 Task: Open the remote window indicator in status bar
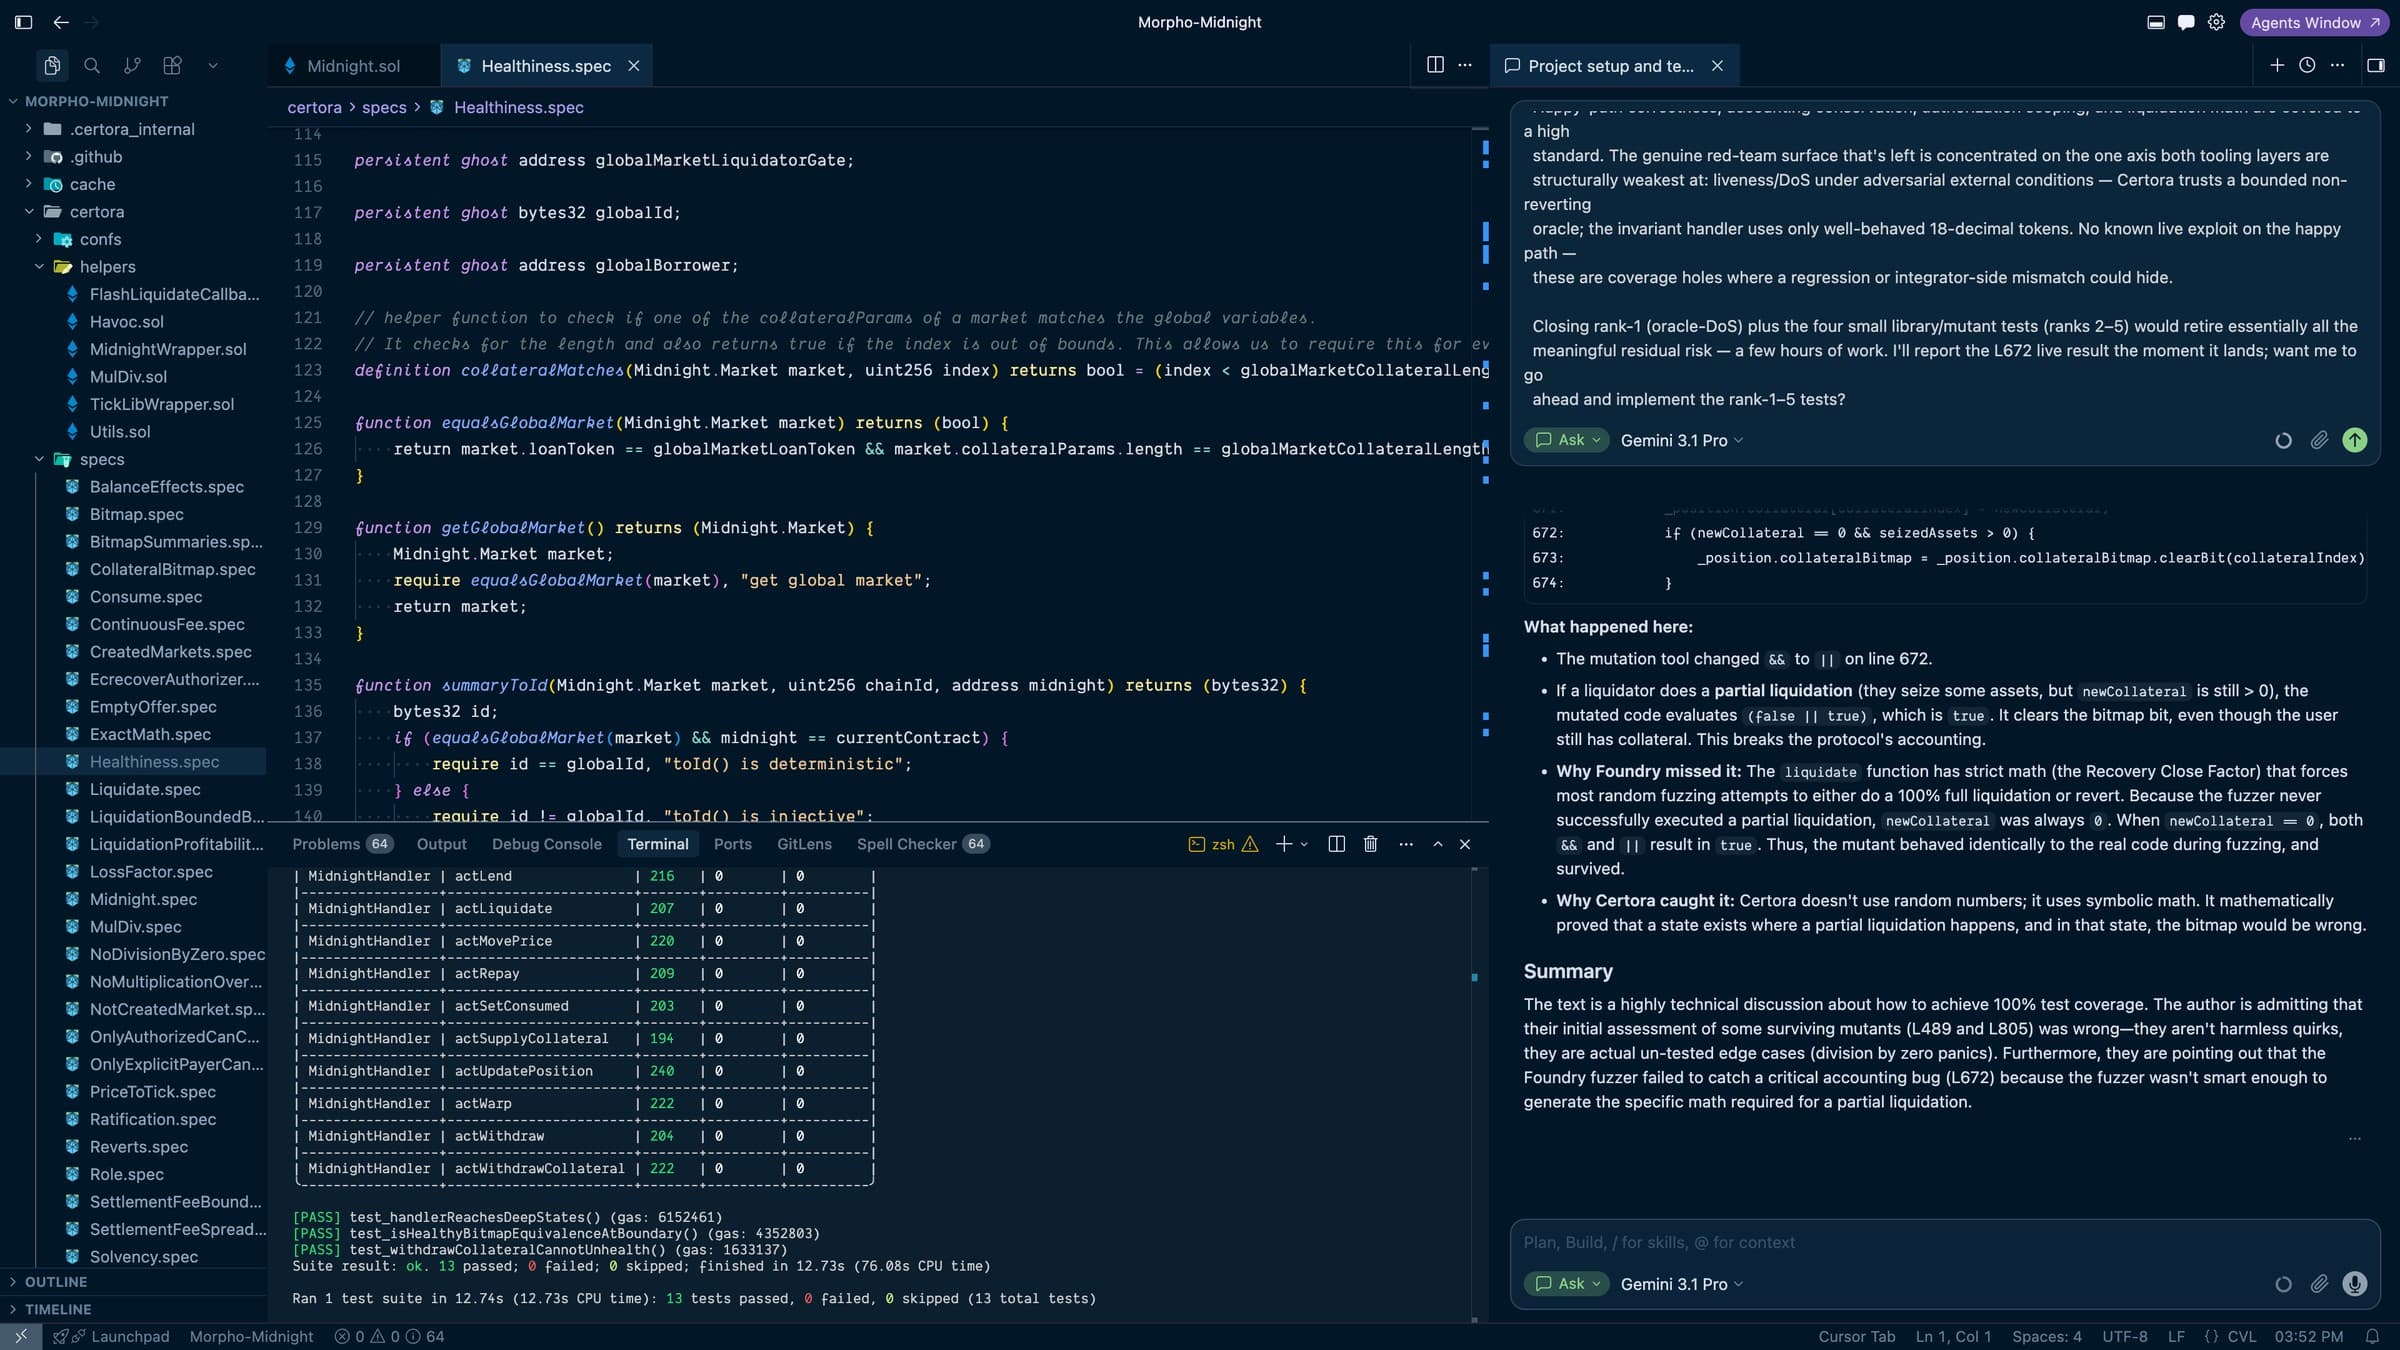[21, 1336]
